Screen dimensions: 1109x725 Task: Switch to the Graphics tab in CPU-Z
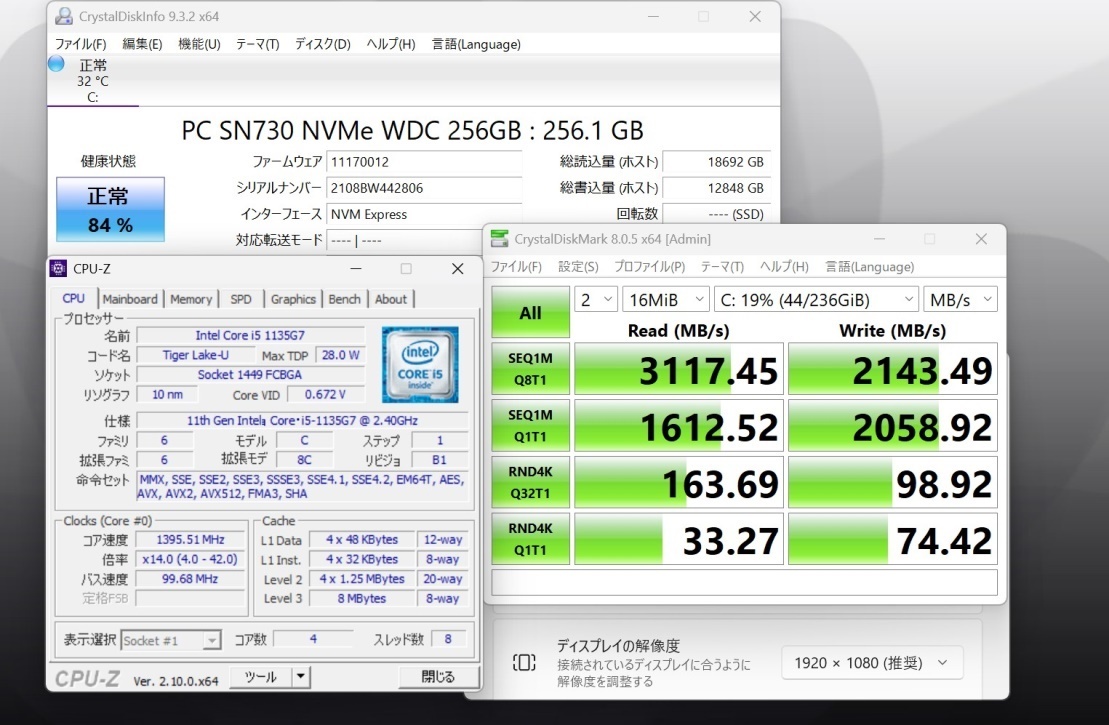293,299
